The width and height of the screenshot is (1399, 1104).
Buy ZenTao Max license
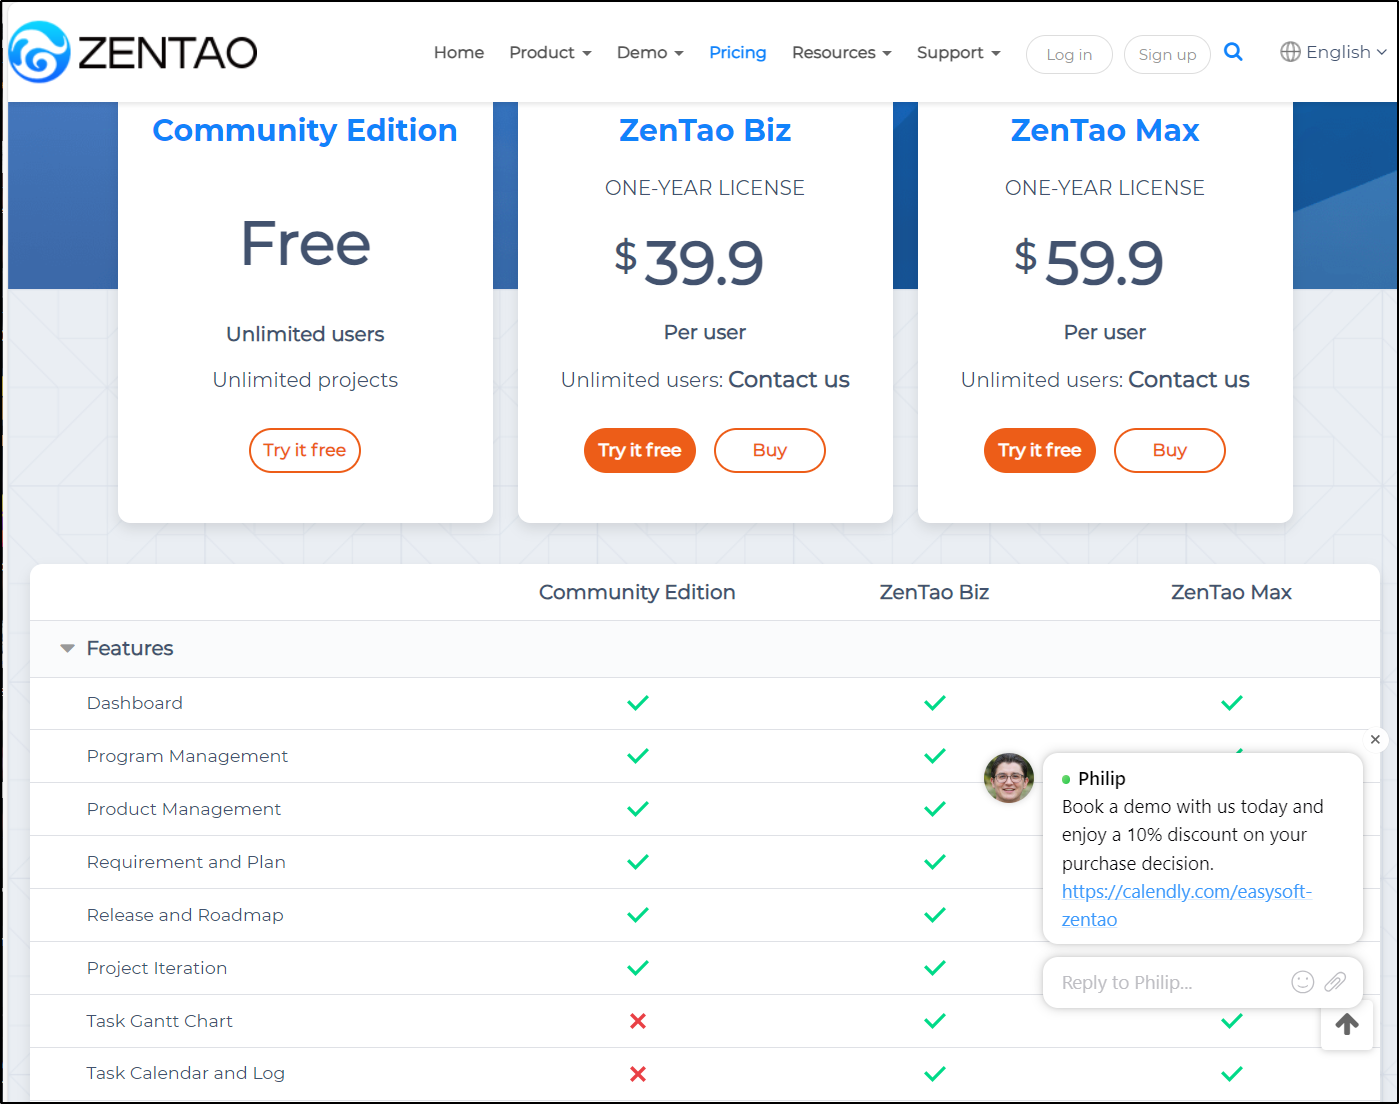1170,450
